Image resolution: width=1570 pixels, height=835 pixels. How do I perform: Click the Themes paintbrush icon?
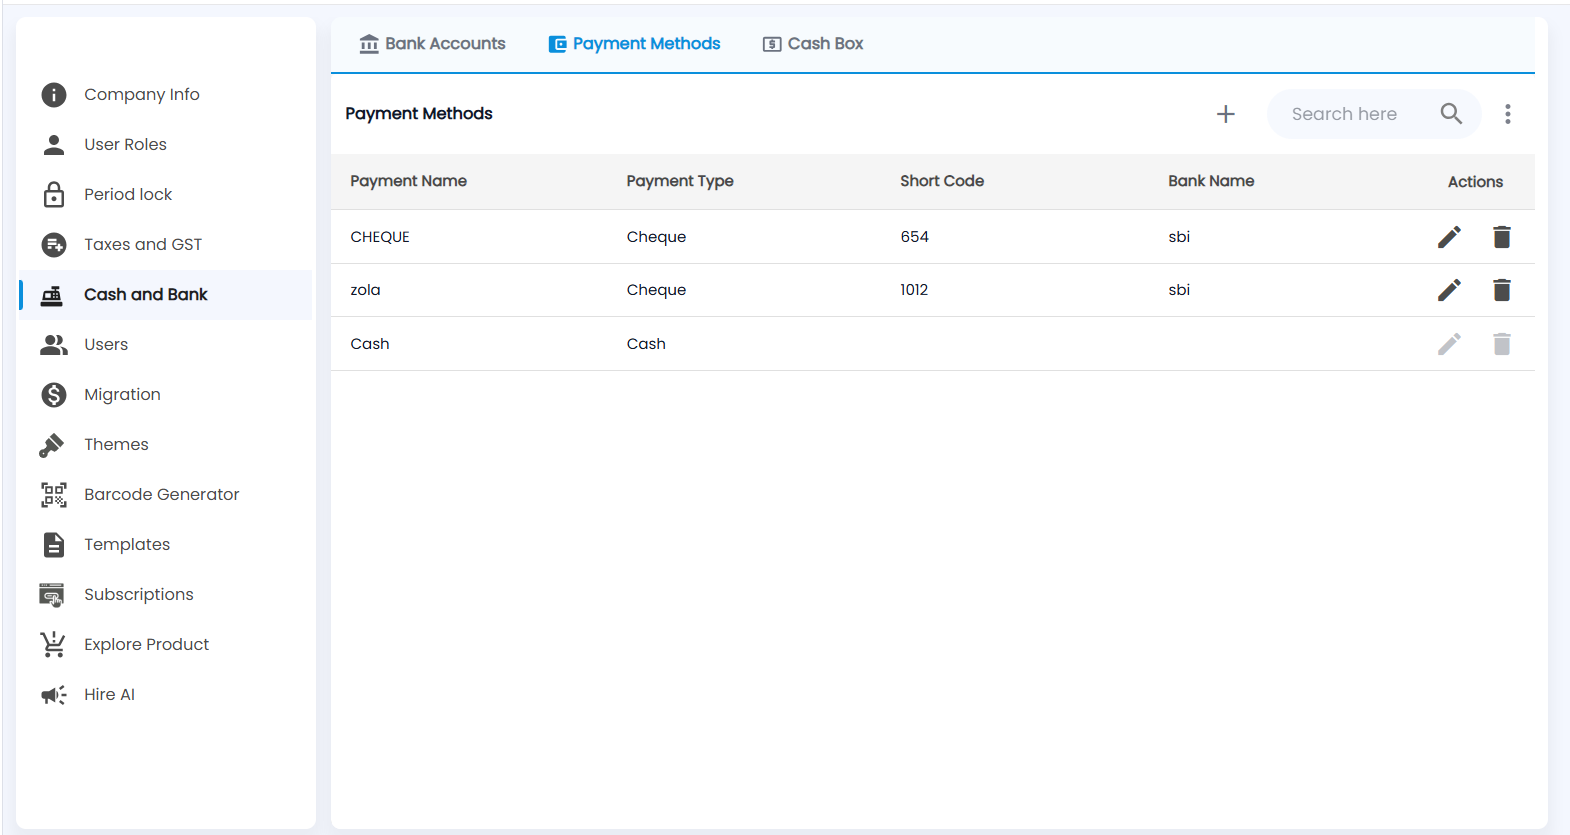pos(52,445)
